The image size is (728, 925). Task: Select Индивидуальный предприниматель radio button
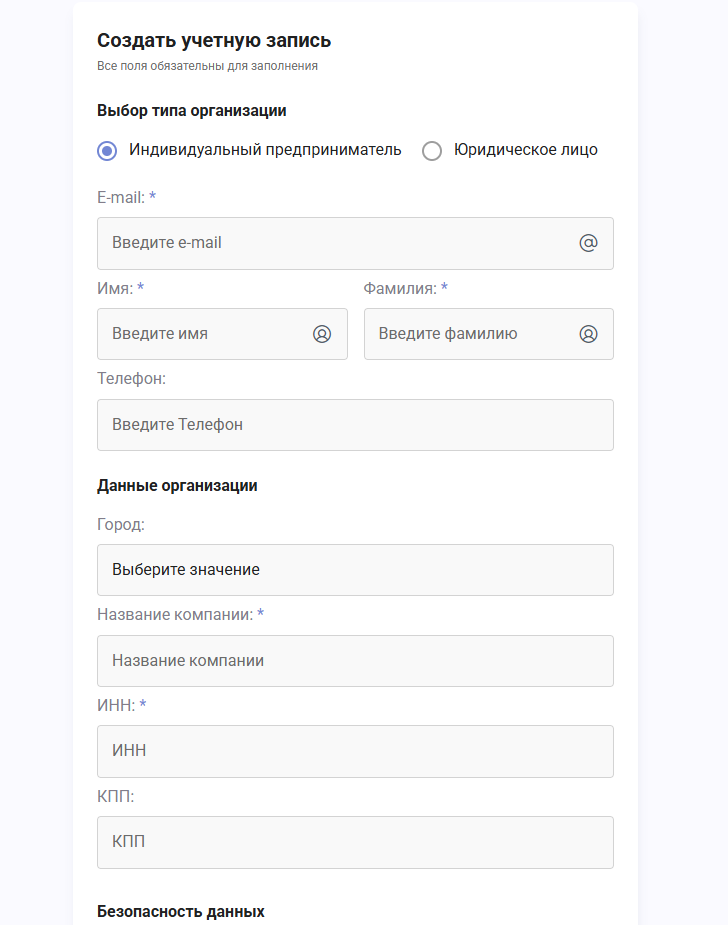coord(107,151)
